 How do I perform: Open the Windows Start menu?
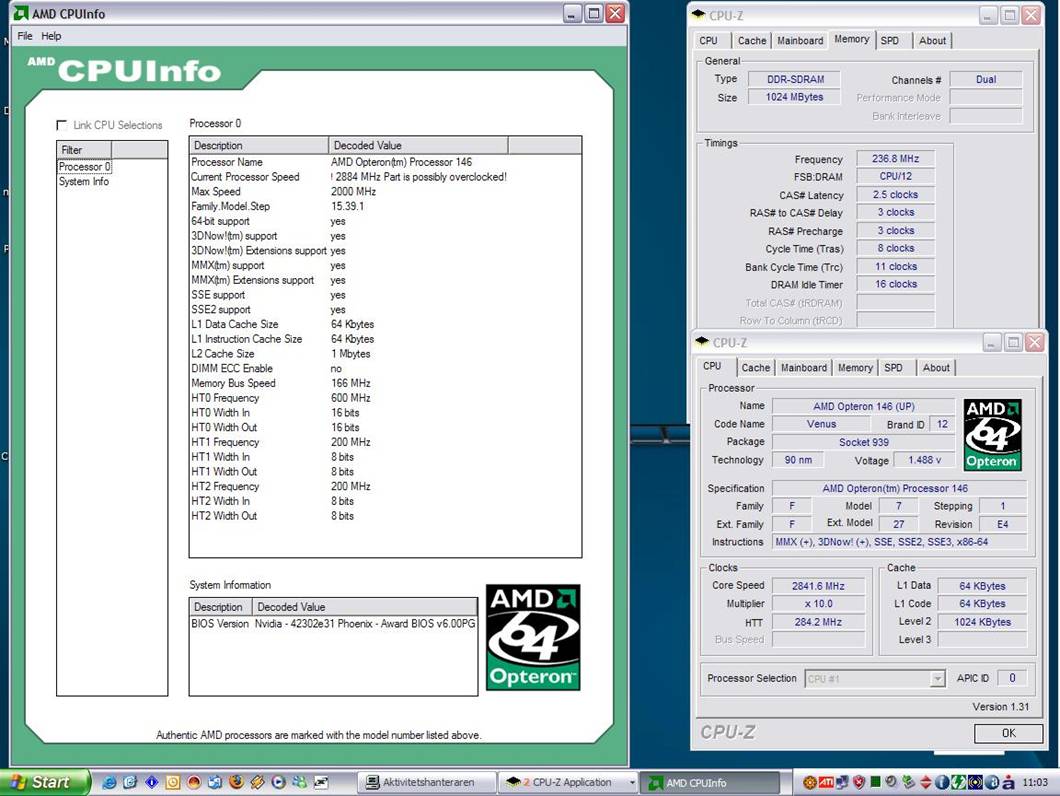point(45,782)
